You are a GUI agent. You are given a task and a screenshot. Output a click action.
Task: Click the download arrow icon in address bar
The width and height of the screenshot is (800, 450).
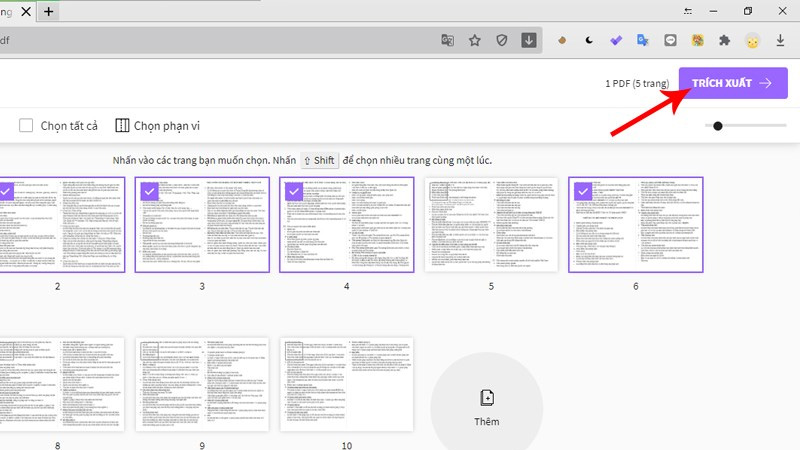coord(529,40)
